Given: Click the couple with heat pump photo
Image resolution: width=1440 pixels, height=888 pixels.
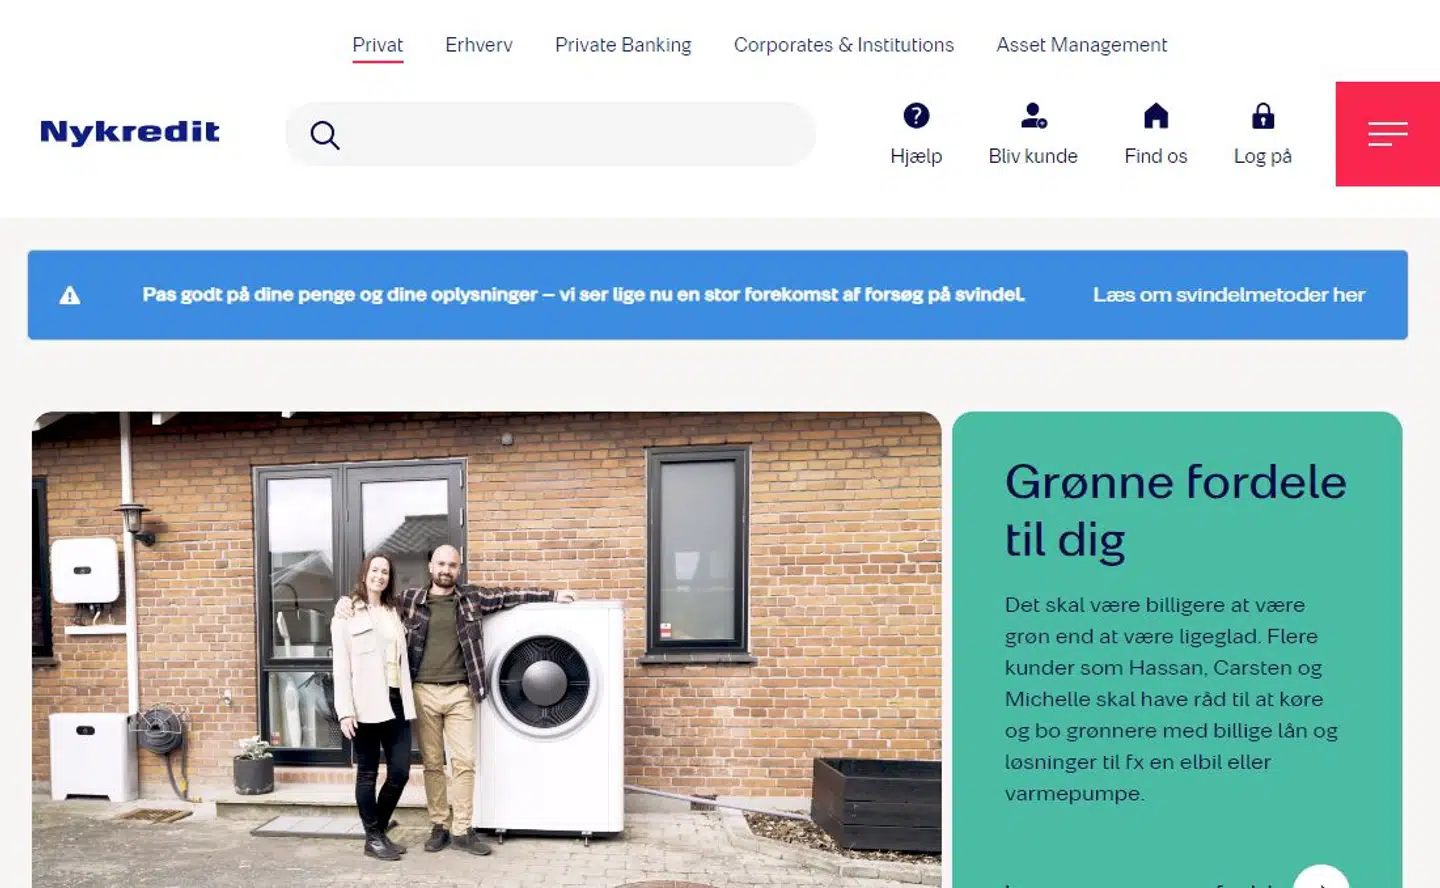Looking at the screenshot, I should point(487,650).
